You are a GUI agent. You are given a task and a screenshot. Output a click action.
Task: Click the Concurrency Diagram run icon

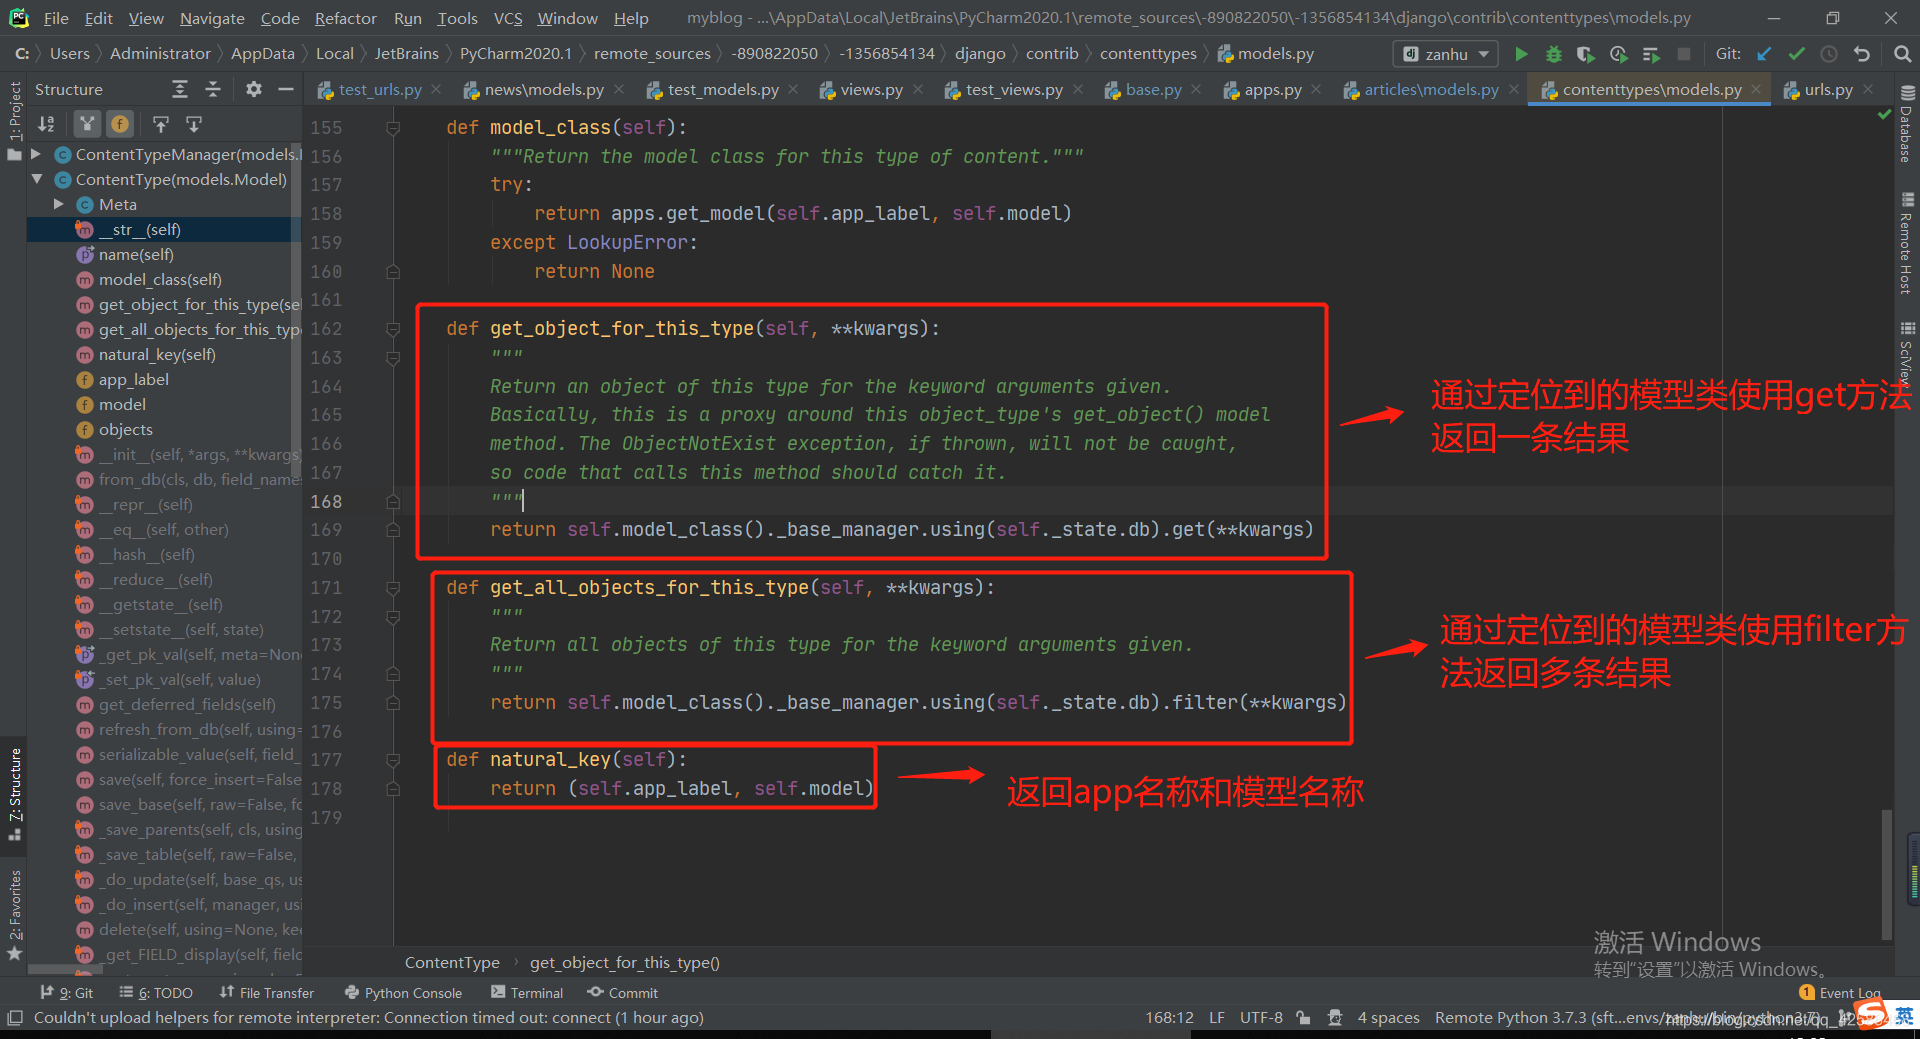(1651, 54)
